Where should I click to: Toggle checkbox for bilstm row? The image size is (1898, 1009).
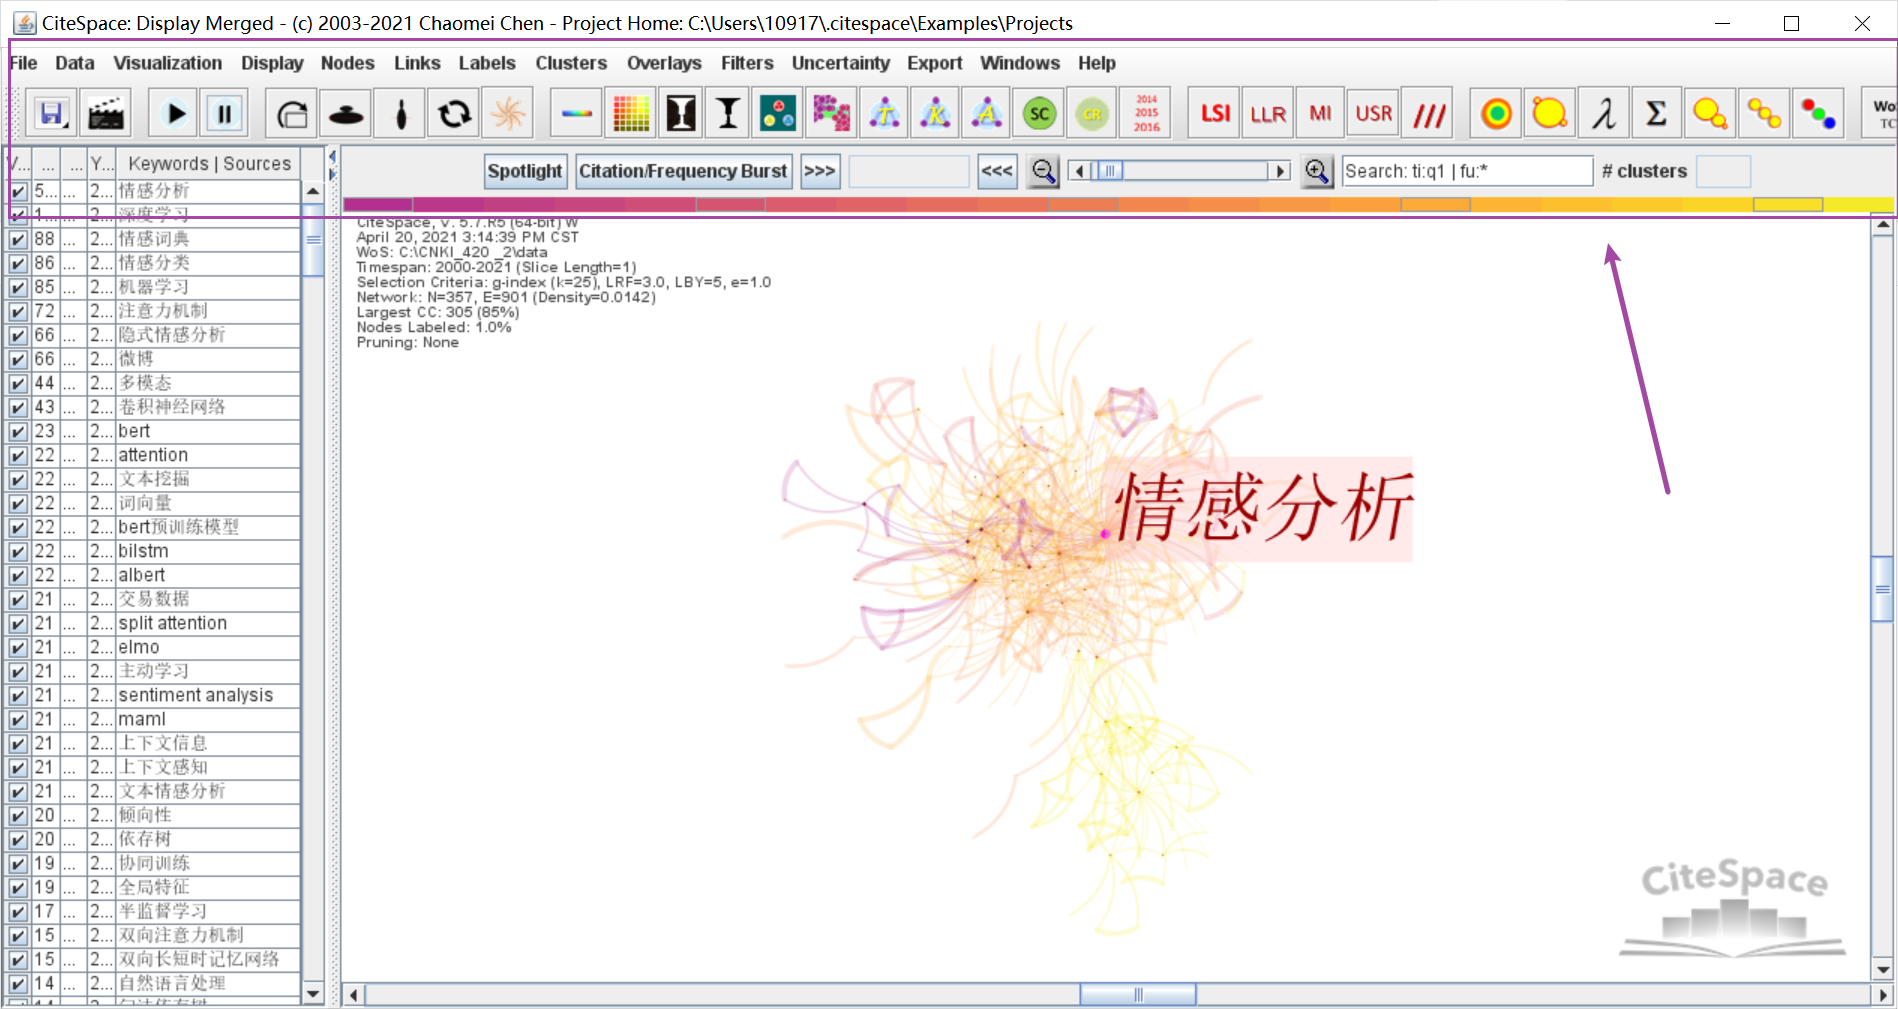pyautogui.click(x=18, y=552)
